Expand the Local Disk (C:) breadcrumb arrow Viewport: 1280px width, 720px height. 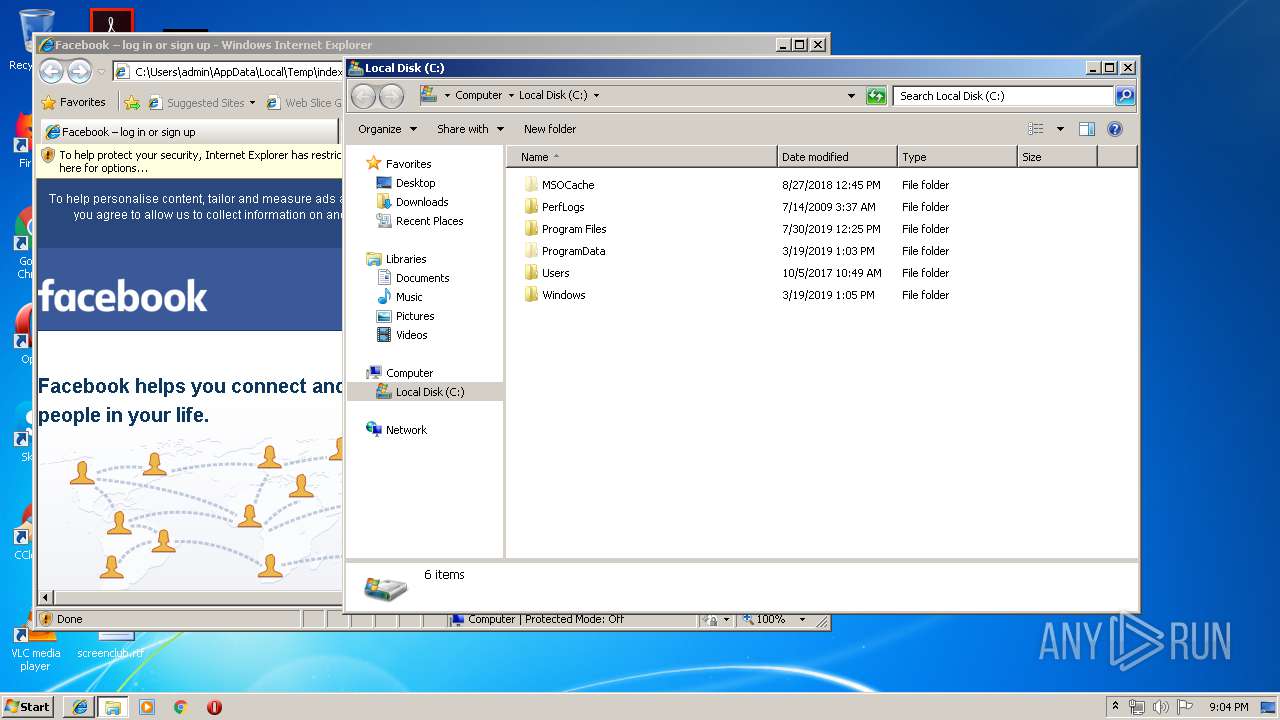click(597, 96)
